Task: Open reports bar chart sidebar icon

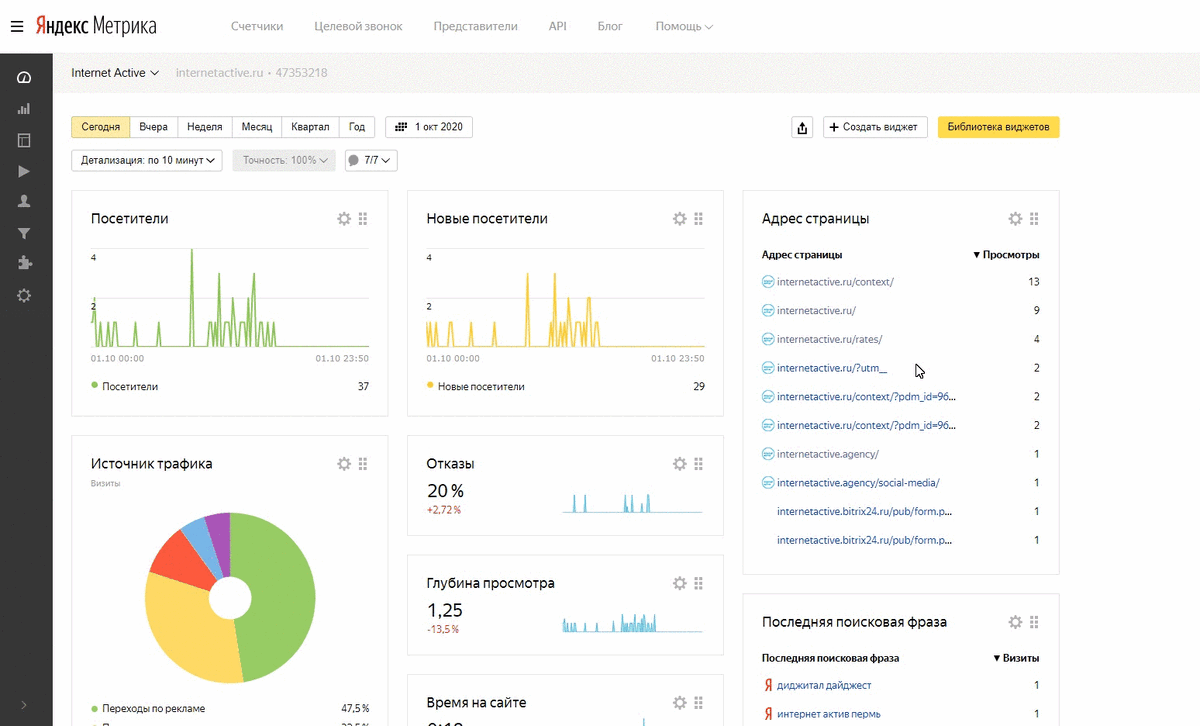Action: tap(24, 109)
